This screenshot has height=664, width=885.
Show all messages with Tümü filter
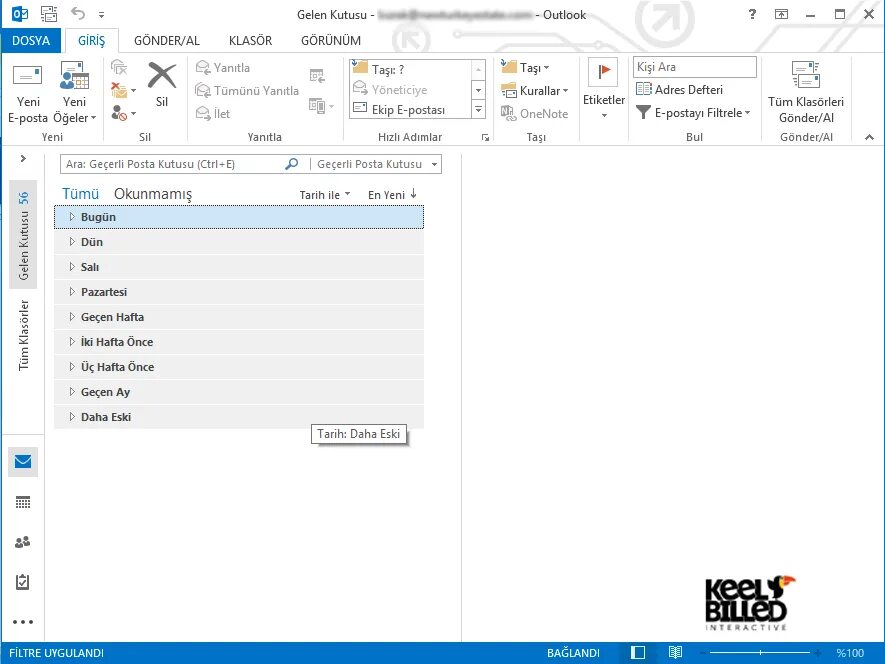coord(80,194)
